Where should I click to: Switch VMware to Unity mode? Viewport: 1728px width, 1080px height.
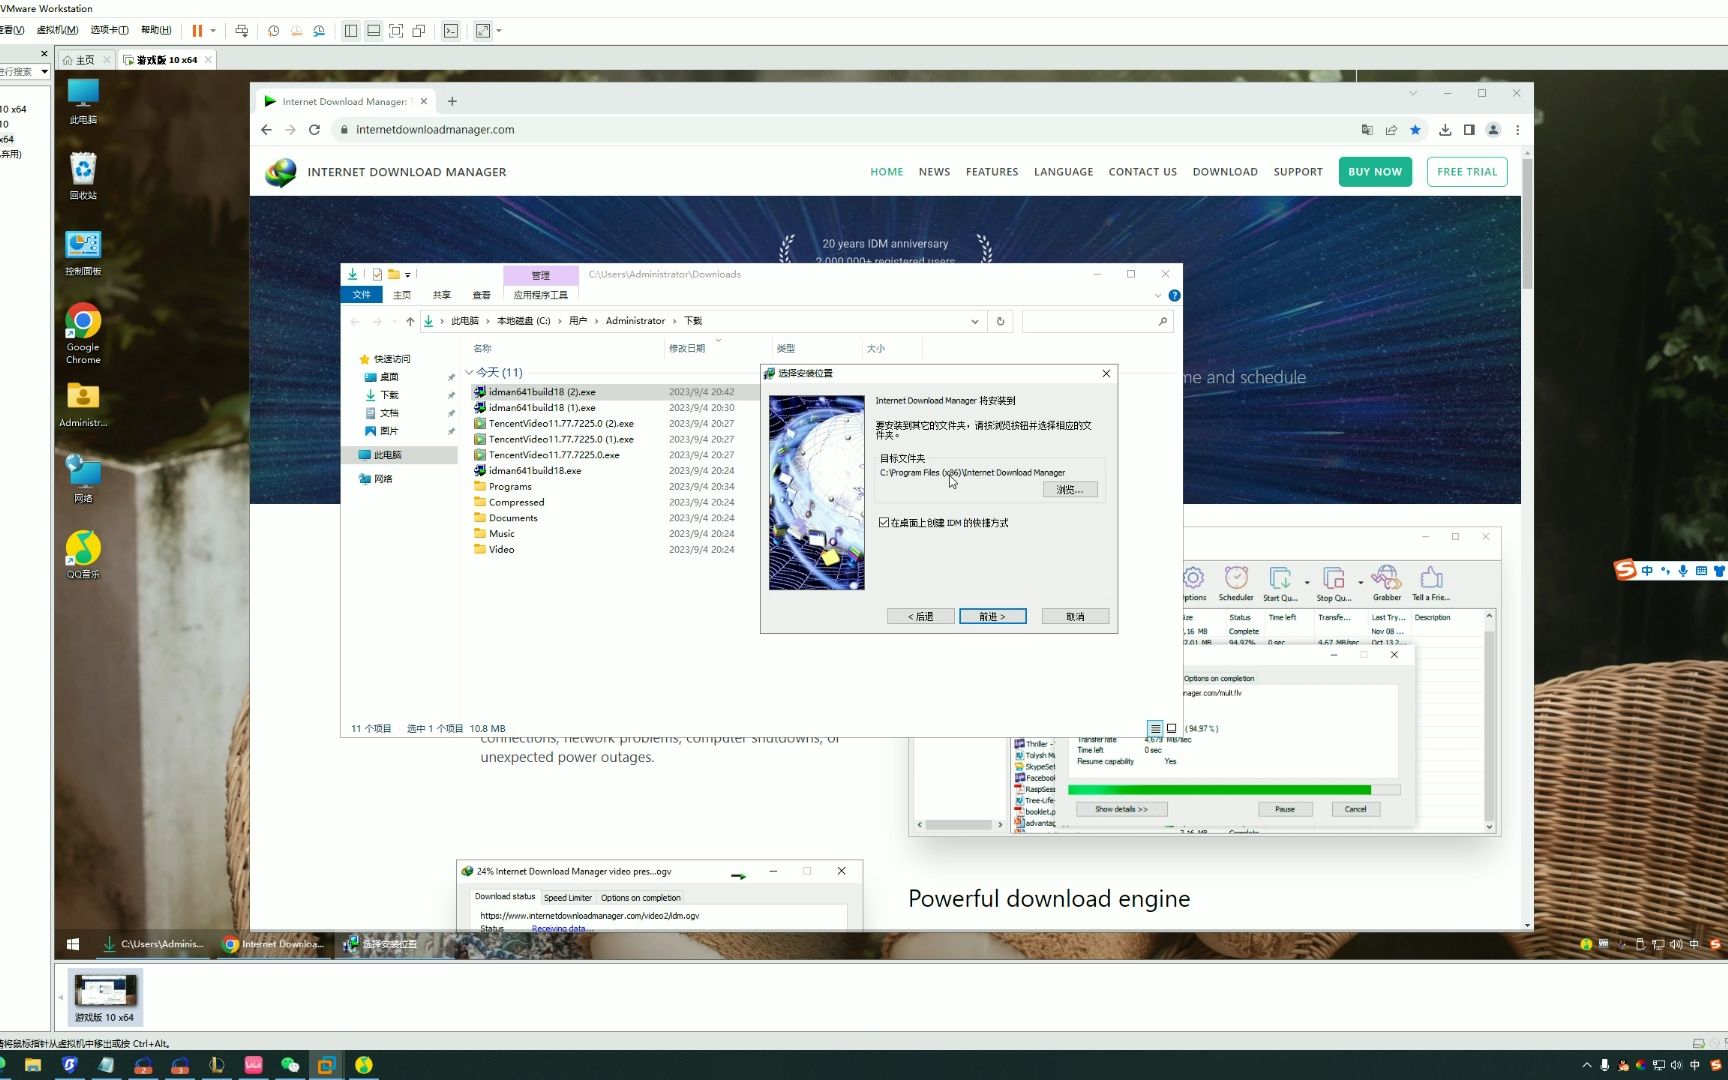point(419,31)
